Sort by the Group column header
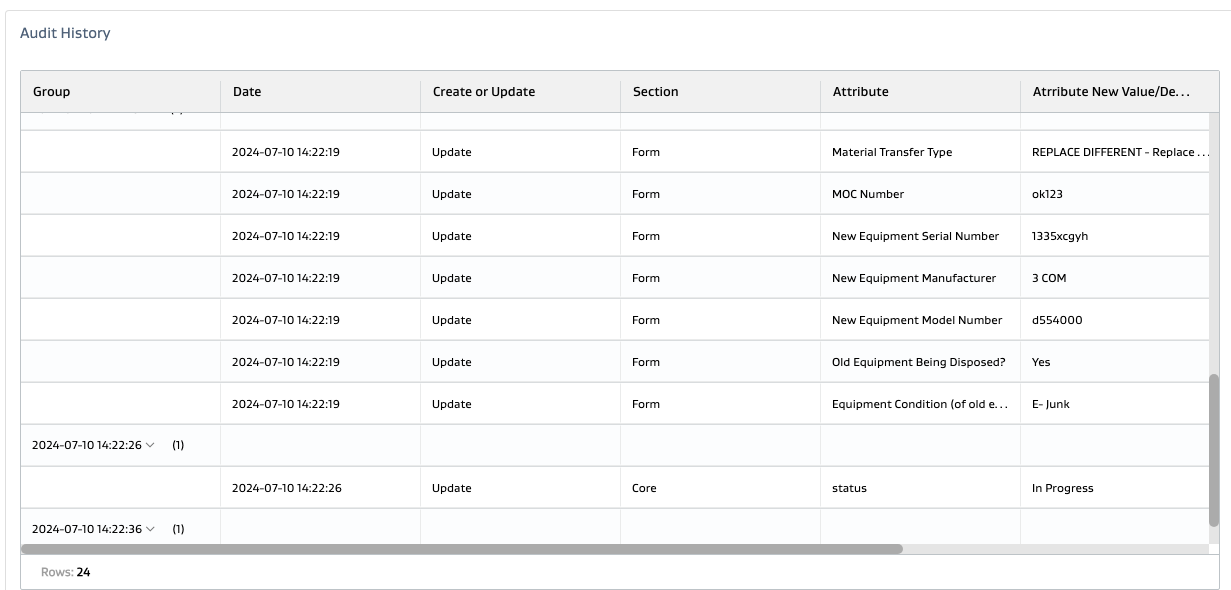 tap(52, 92)
